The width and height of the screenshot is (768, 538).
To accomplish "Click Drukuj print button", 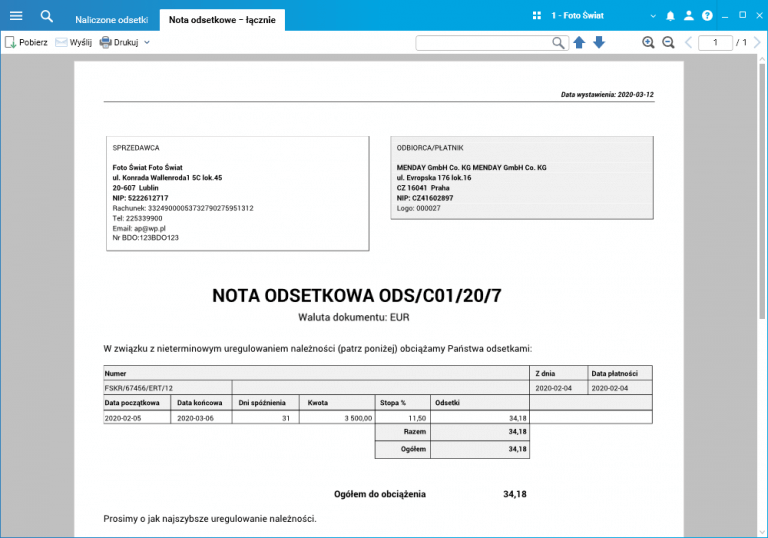I will [119, 43].
